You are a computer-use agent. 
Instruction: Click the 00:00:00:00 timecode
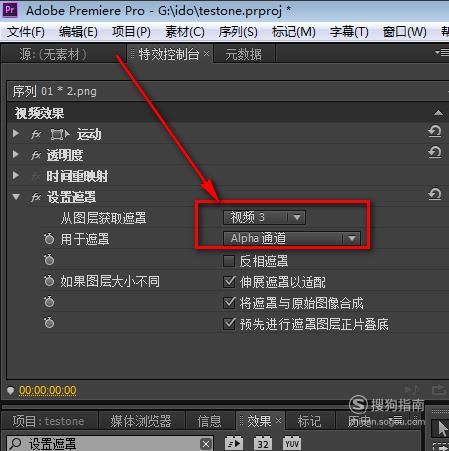coord(48,390)
